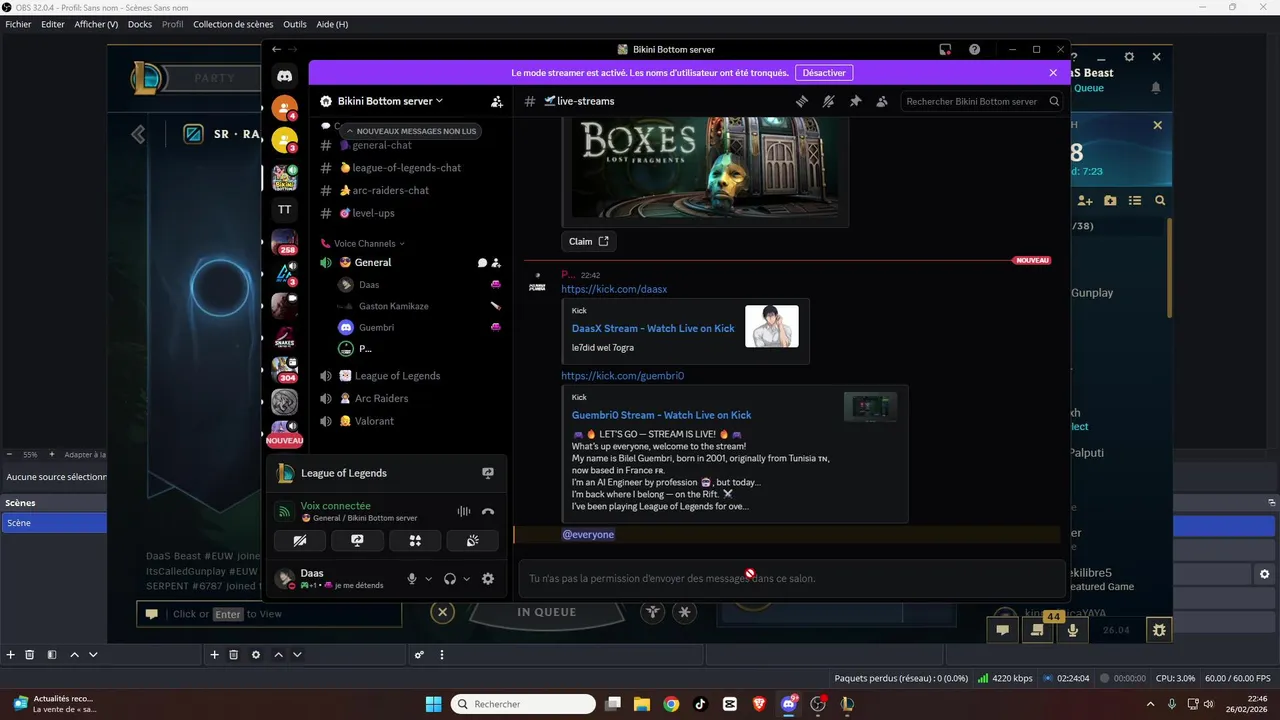Viewport: 1280px width, 720px height.
Task: Open the server with 258 badge
Action: point(285,242)
